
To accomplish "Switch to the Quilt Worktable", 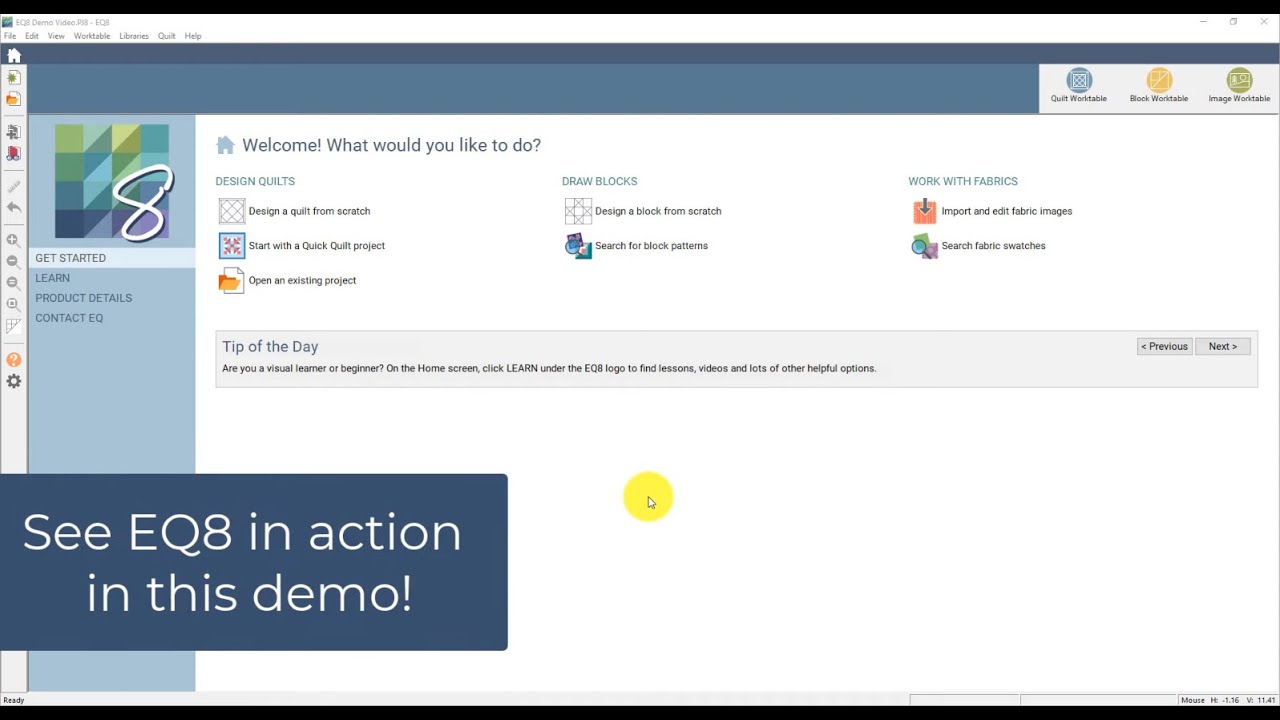I will [x=1078, y=86].
